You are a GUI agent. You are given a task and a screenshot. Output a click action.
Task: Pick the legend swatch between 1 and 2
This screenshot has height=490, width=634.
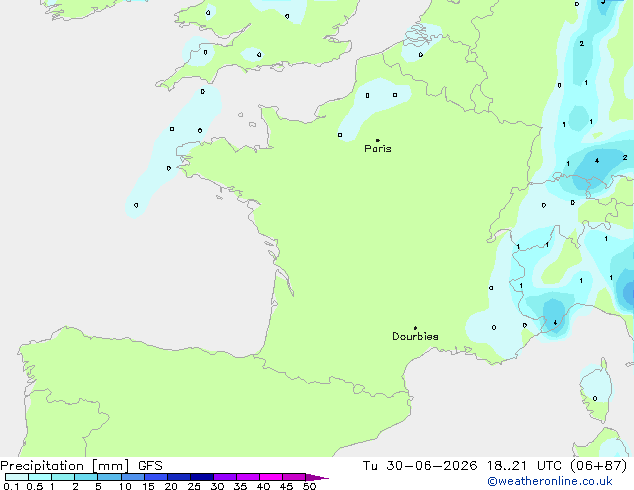tap(63, 477)
